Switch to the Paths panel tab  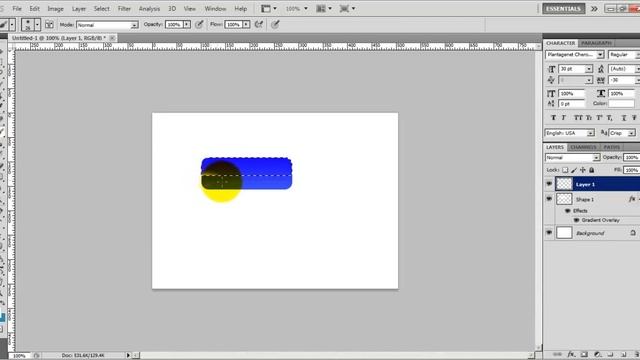(611, 147)
